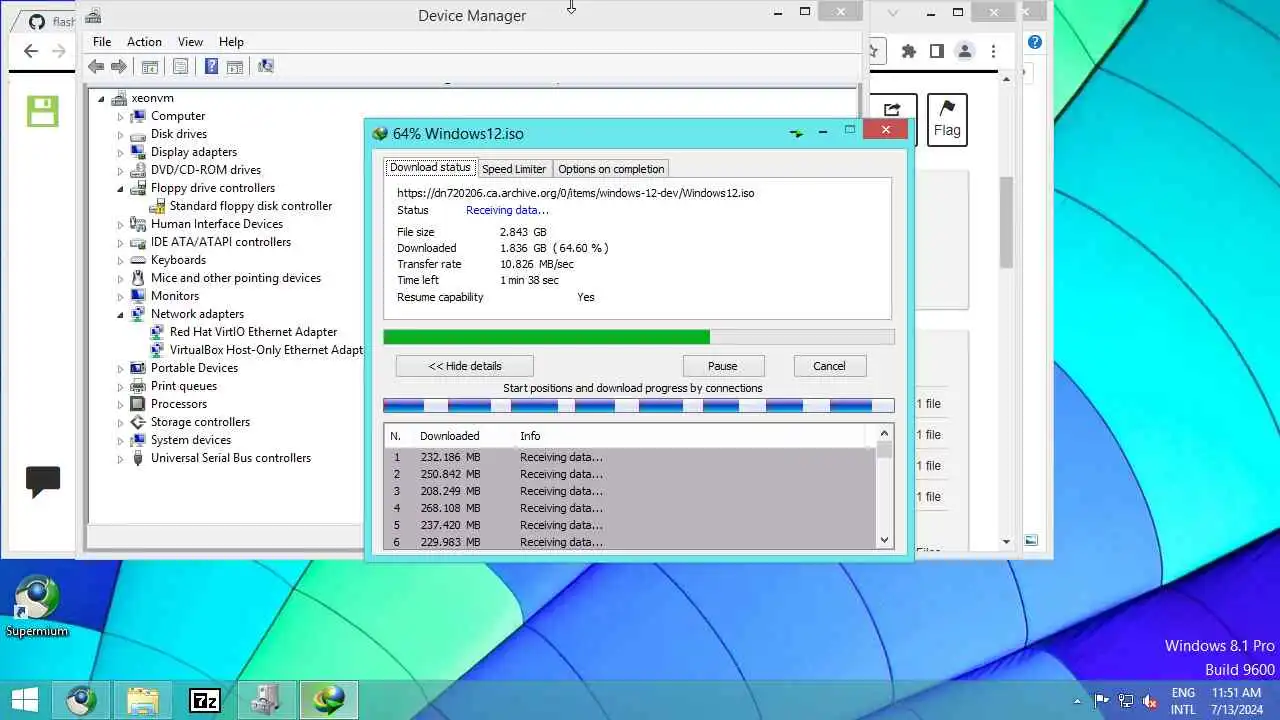Click the 7-Zip taskbar icon

point(205,699)
